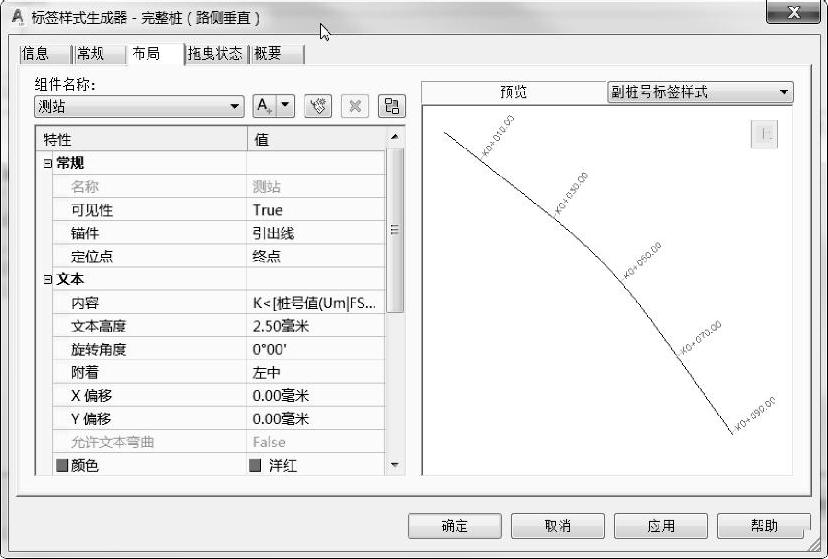
Task: Click the scrollbar down arrow
Action: point(395,465)
